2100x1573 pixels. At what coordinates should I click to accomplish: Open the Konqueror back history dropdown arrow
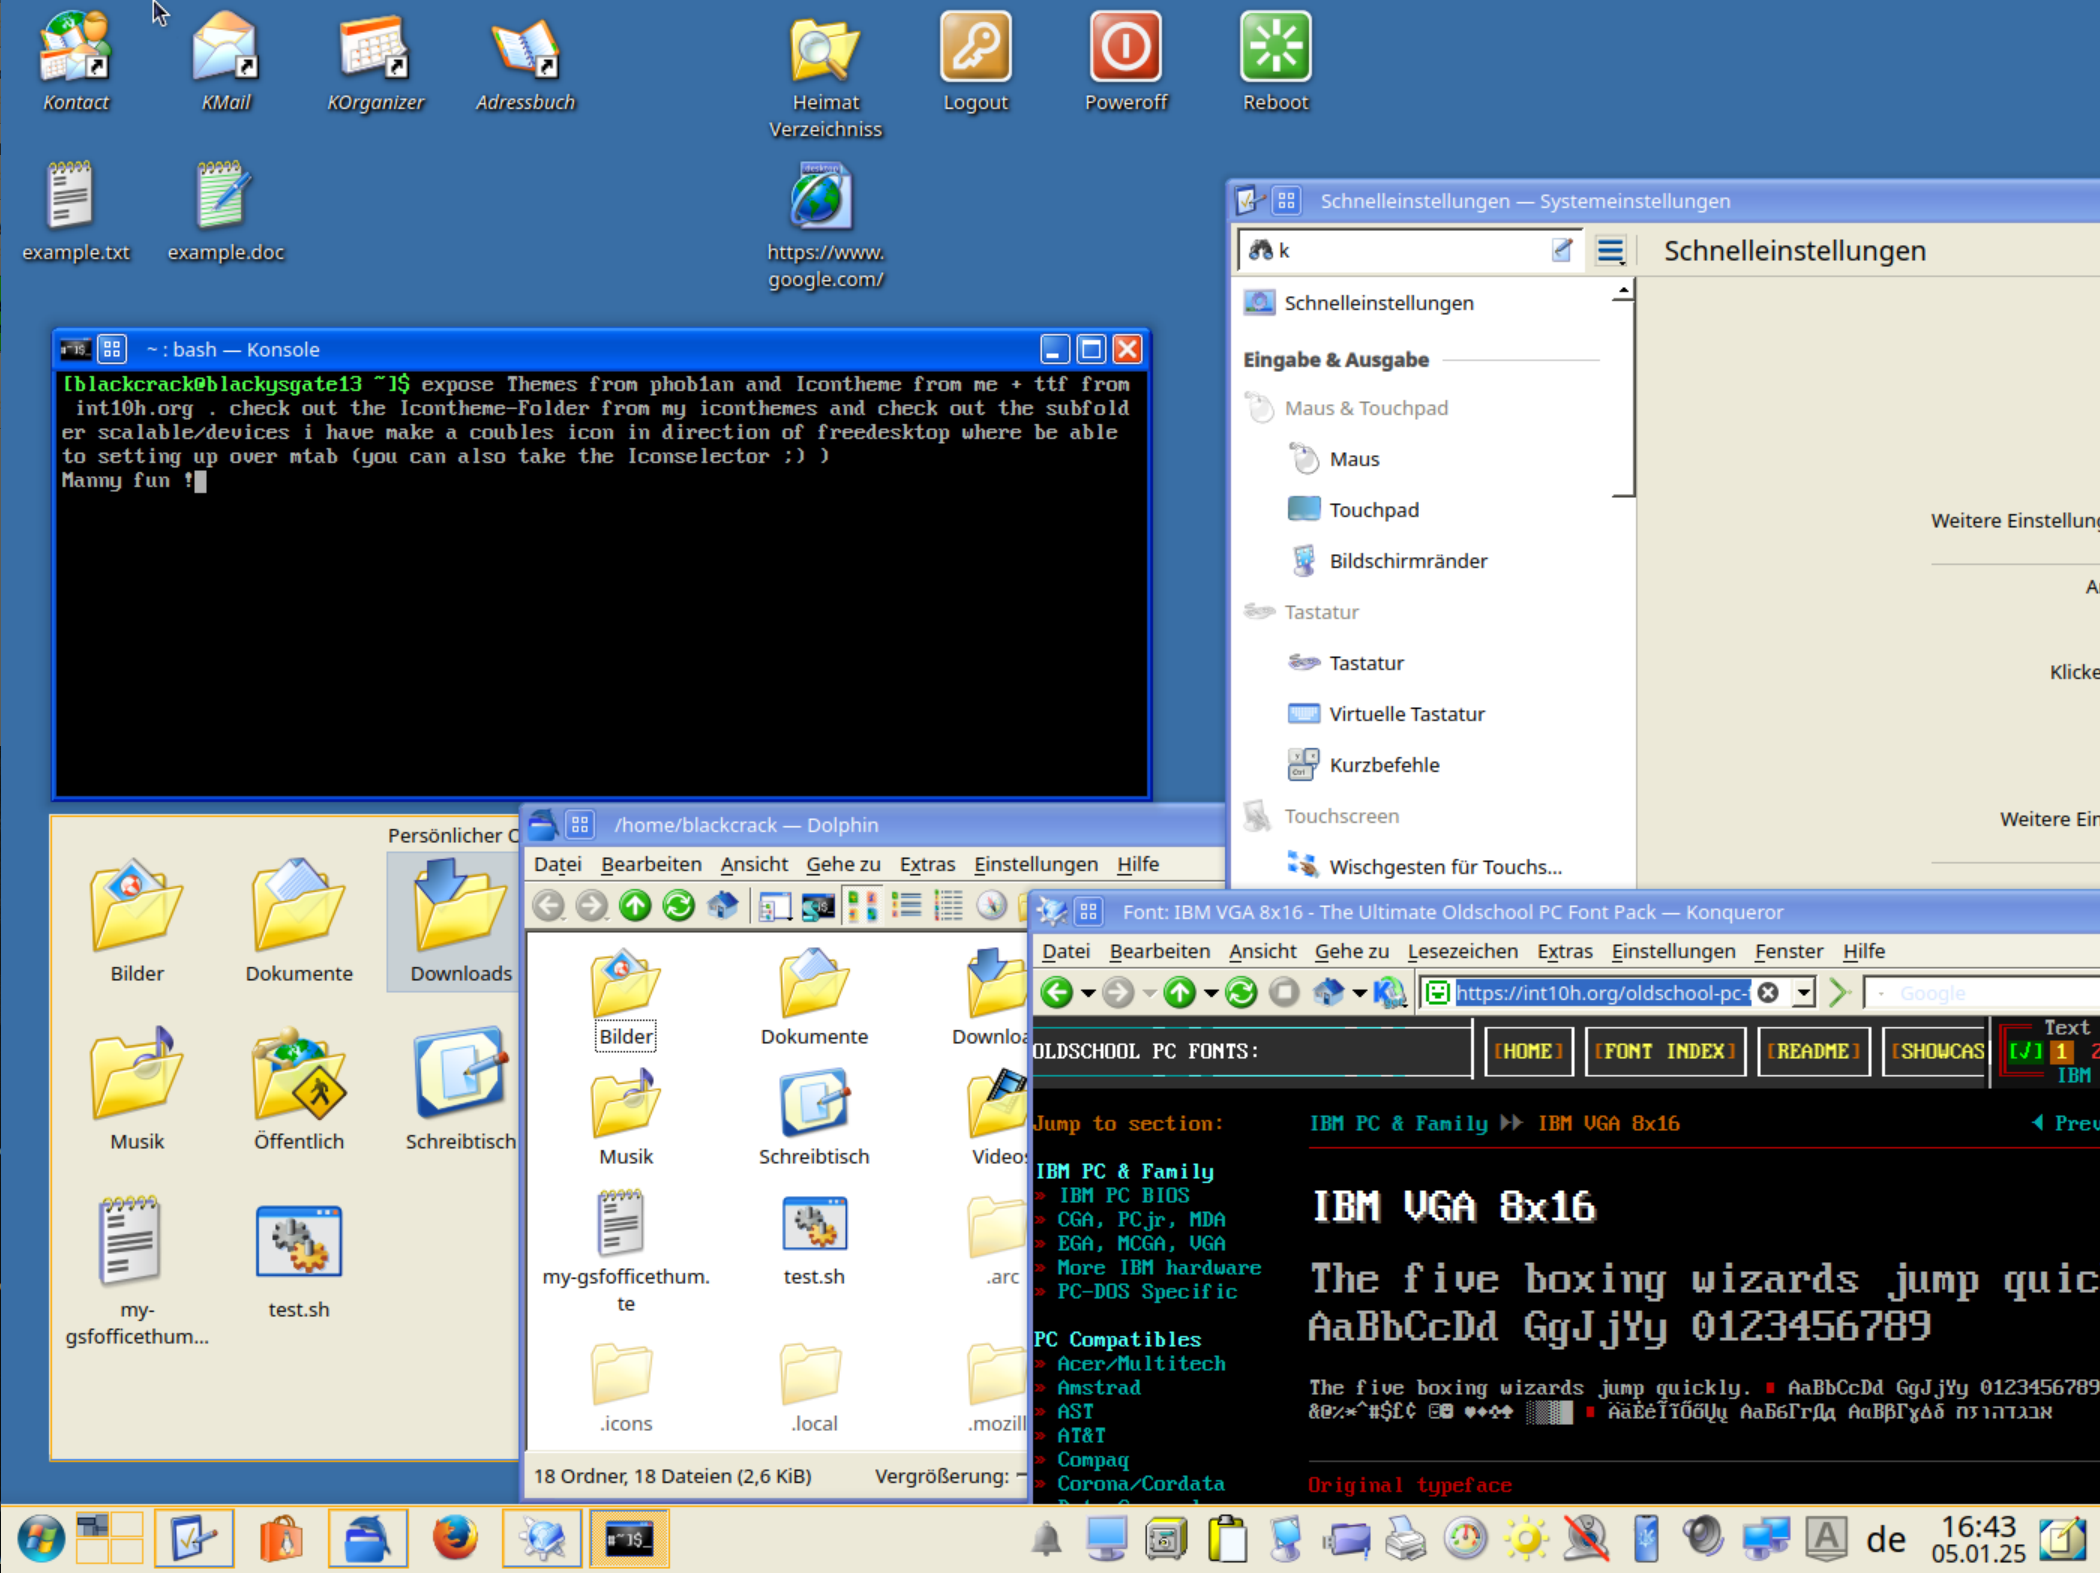click(1088, 993)
